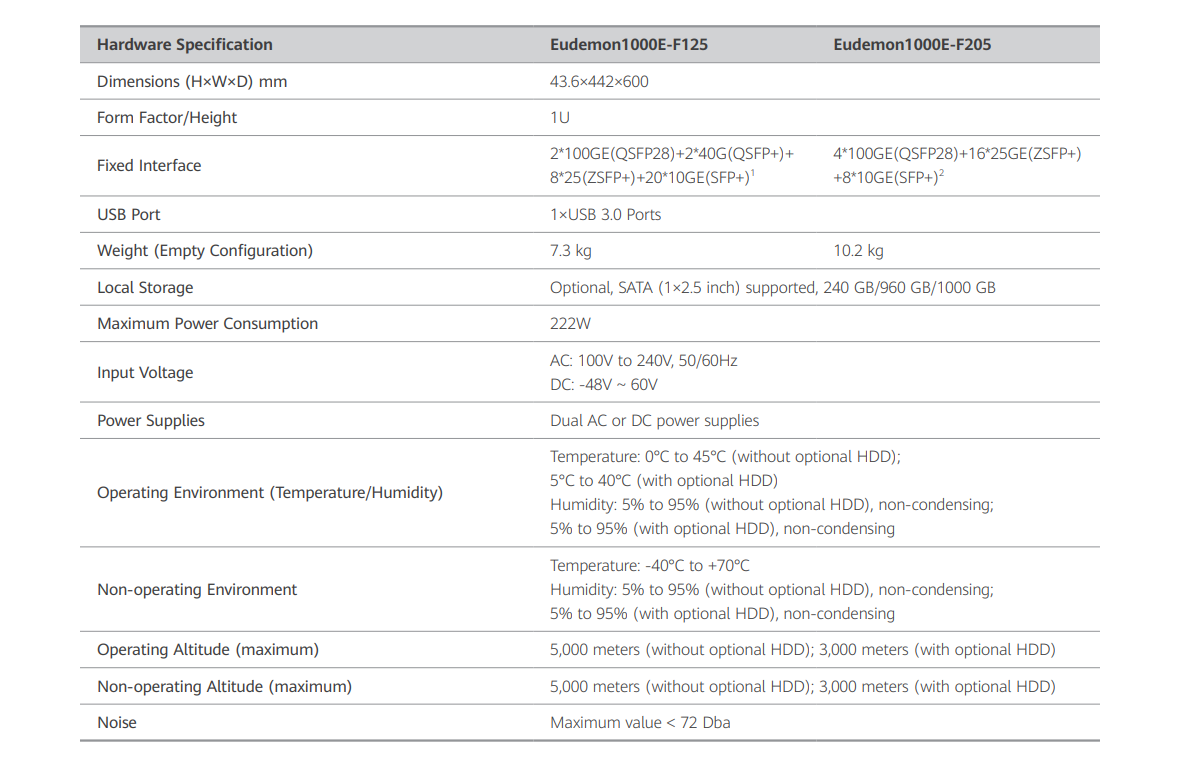Click the Fixed Interface row label
The width and height of the screenshot is (1185, 758).
pyautogui.click(x=149, y=166)
